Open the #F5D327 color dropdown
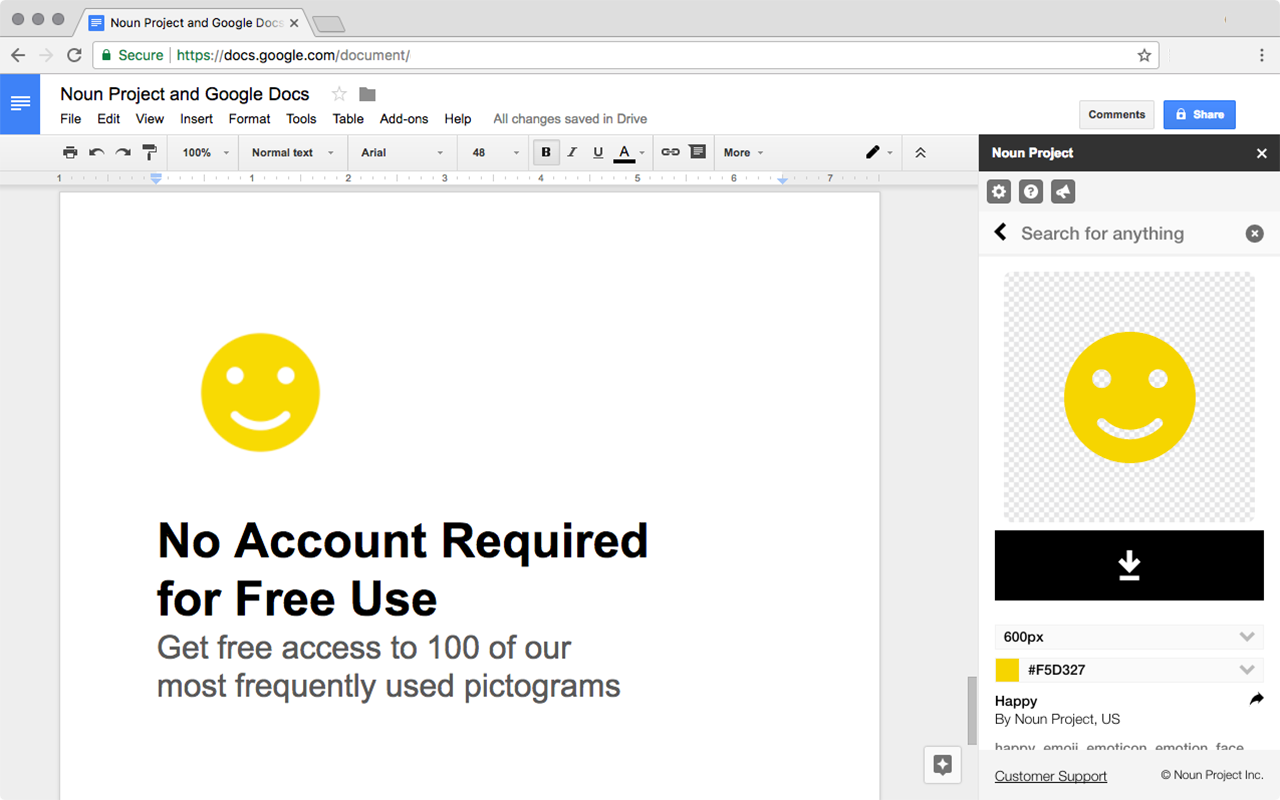 click(x=1129, y=670)
